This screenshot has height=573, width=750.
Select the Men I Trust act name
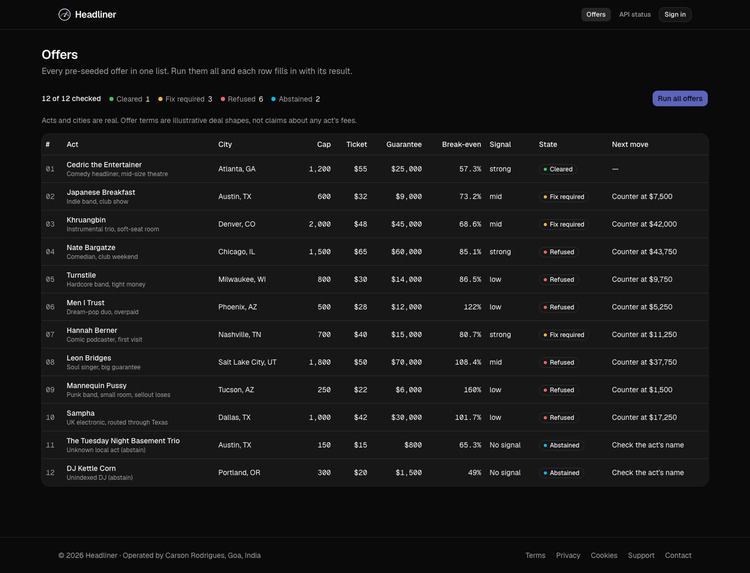pyautogui.click(x=85, y=303)
